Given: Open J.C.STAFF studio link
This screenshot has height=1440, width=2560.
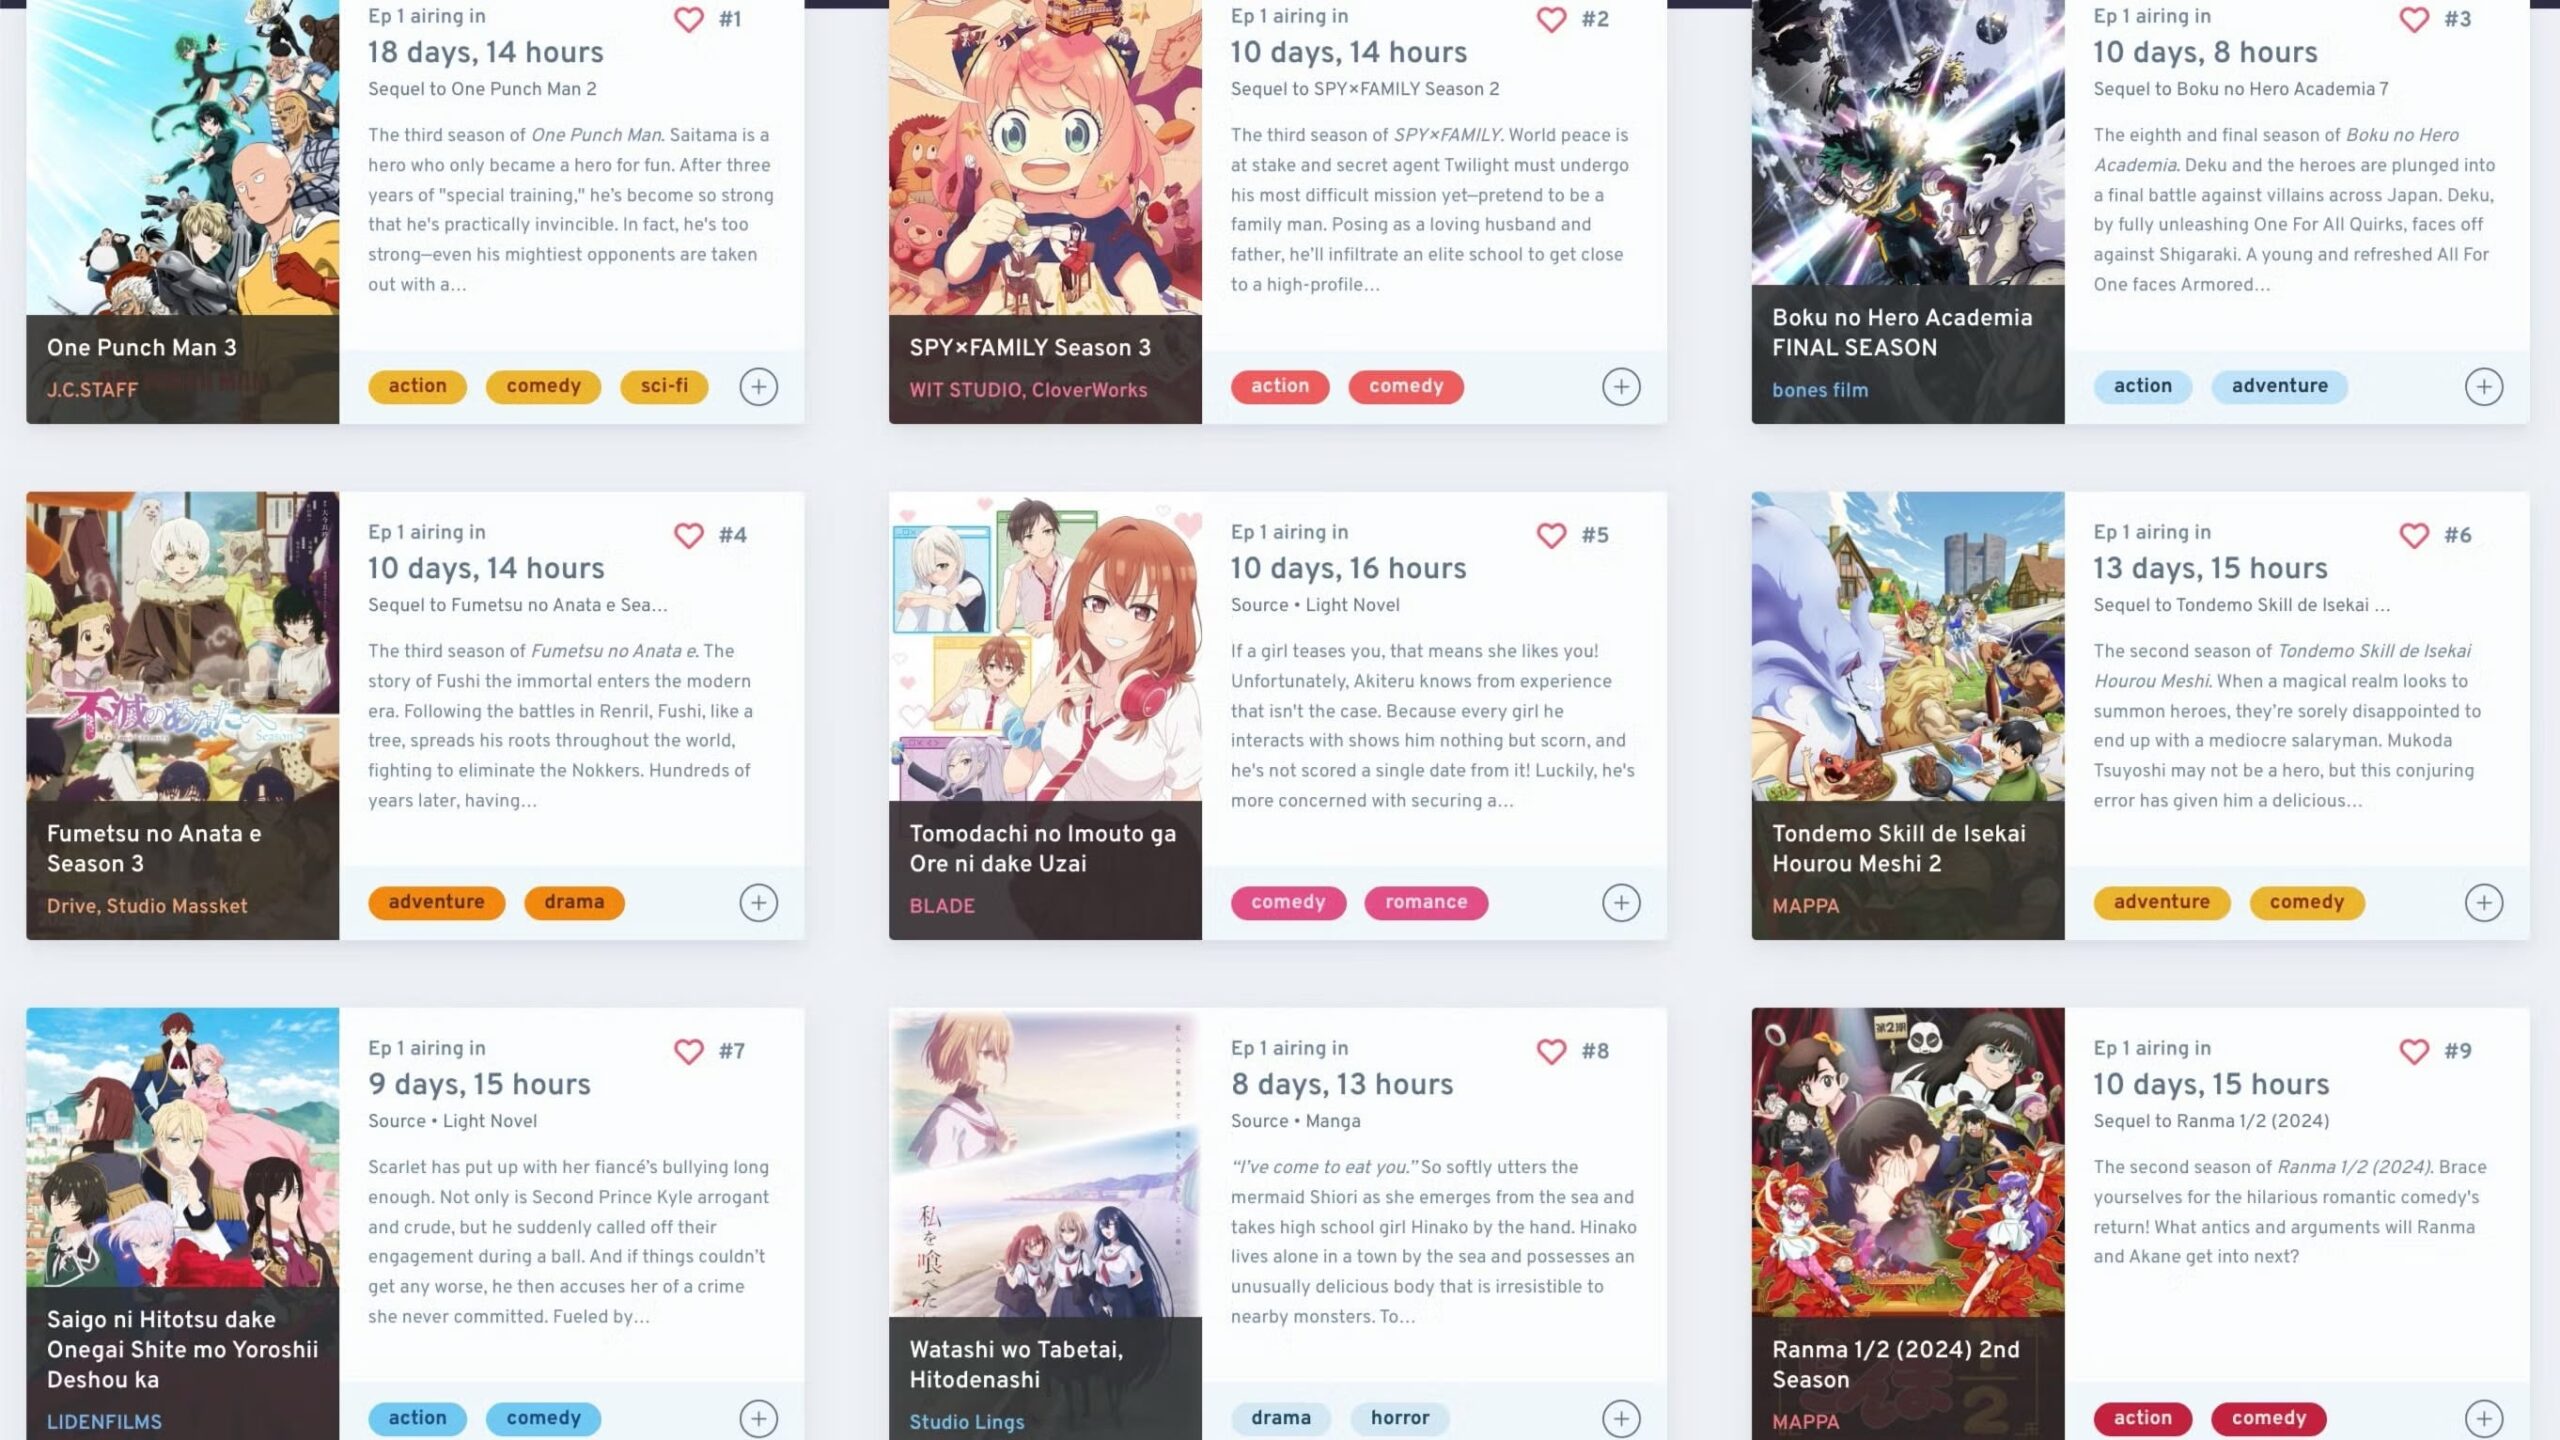Looking at the screenshot, I should tap(92, 390).
